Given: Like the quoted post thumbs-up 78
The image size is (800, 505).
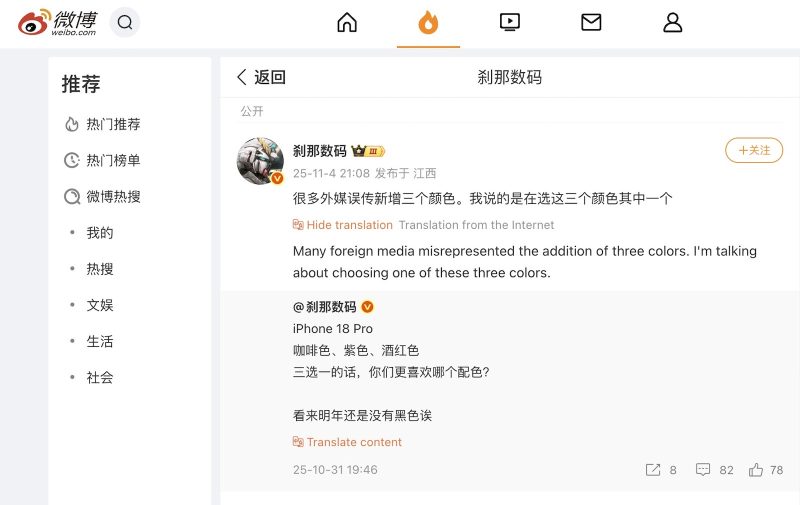Looking at the screenshot, I should [x=756, y=469].
